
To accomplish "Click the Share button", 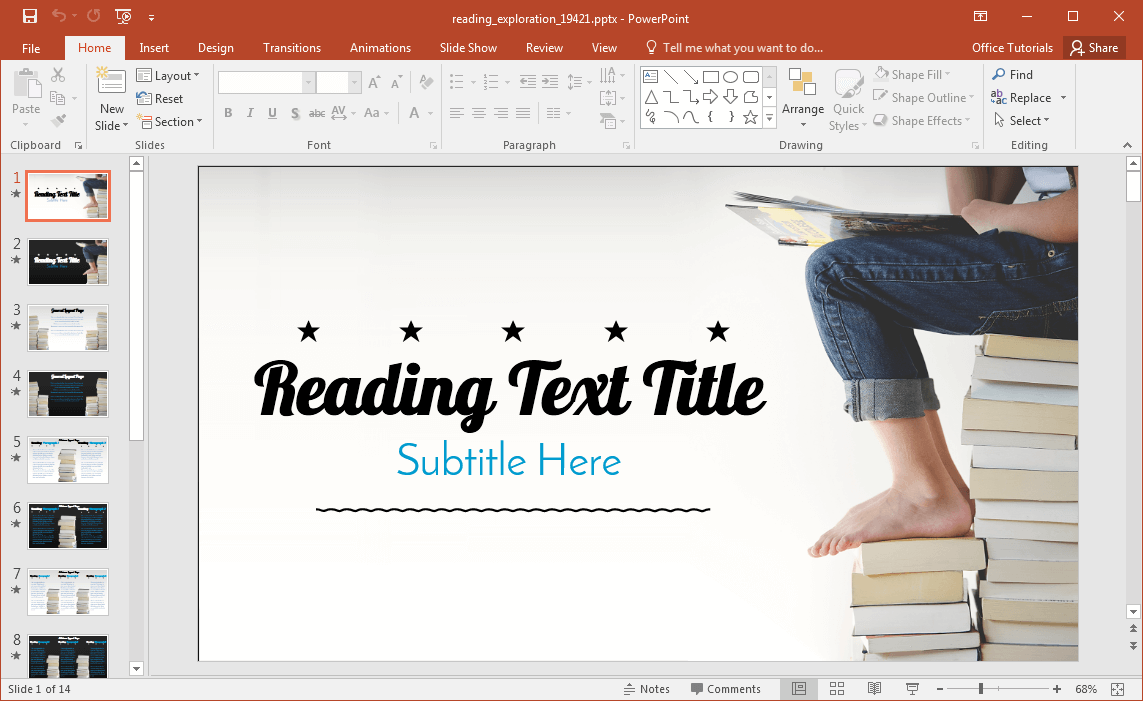I will (1092, 48).
